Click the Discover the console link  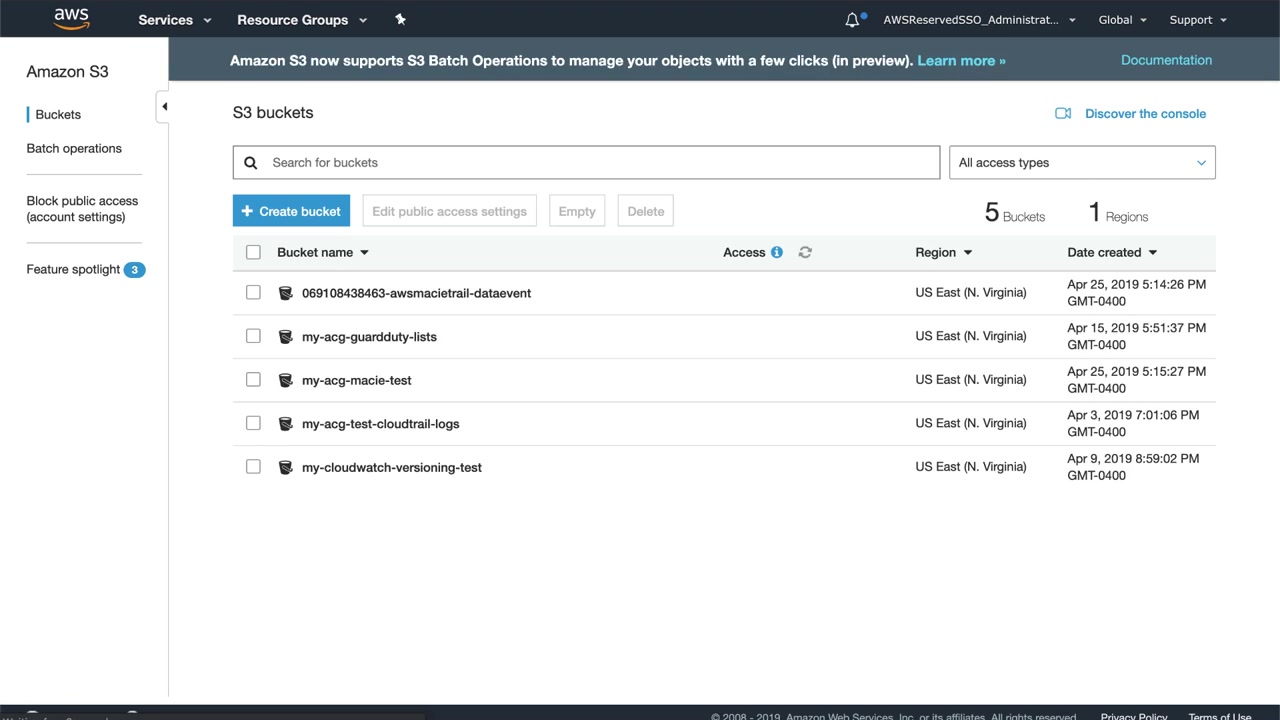click(x=1145, y=114)
